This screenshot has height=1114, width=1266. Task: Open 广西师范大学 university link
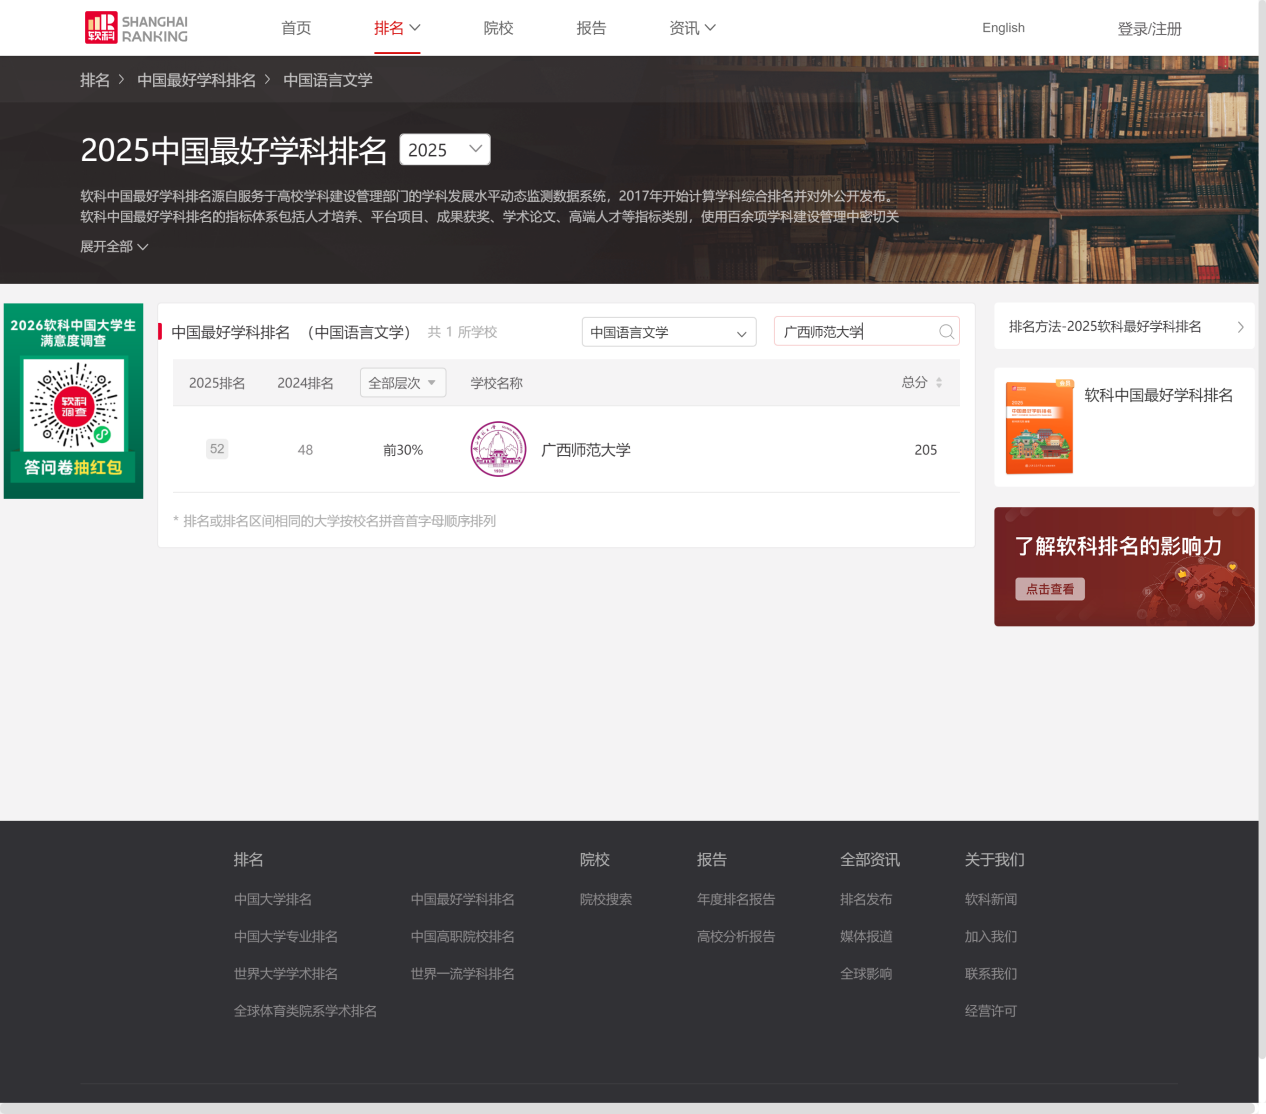586,450
